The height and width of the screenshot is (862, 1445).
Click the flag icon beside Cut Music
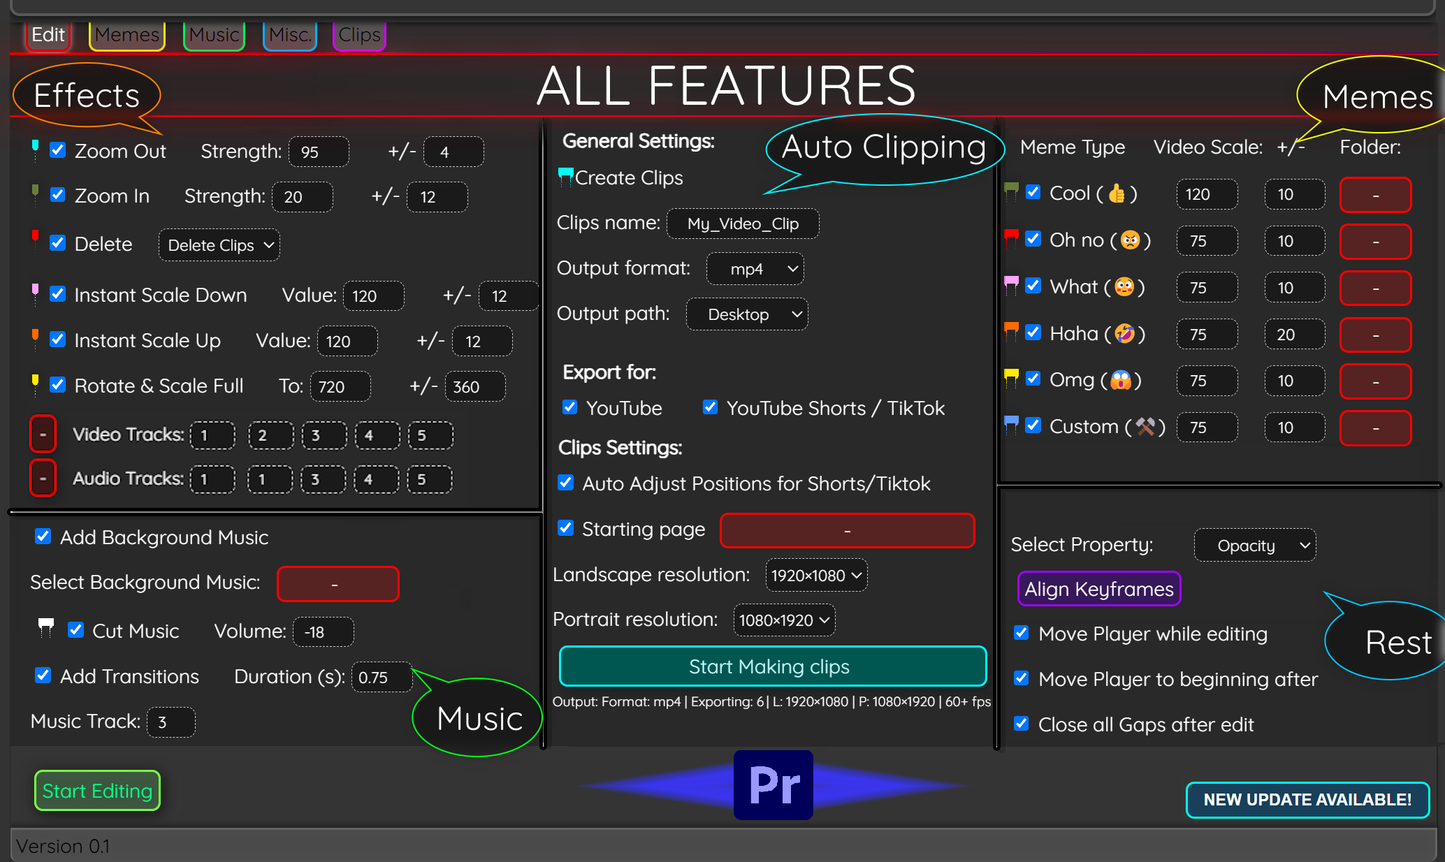[45, 627]
